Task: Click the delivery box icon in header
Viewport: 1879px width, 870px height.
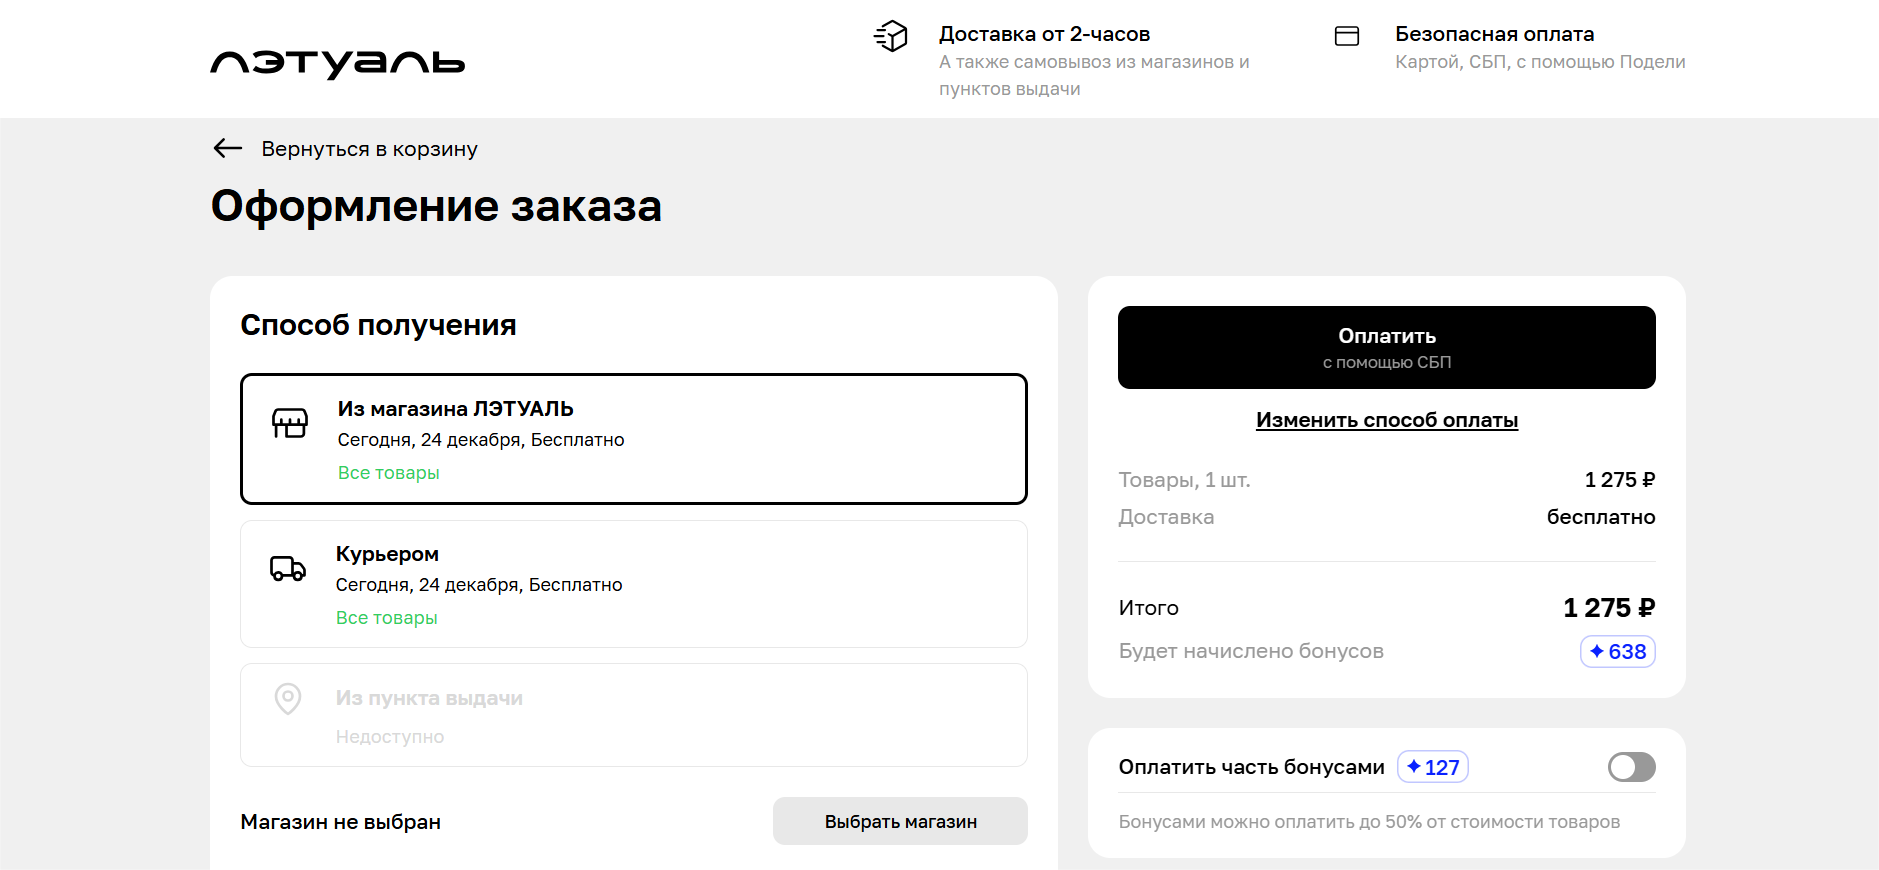Action: tap(890, 36)
